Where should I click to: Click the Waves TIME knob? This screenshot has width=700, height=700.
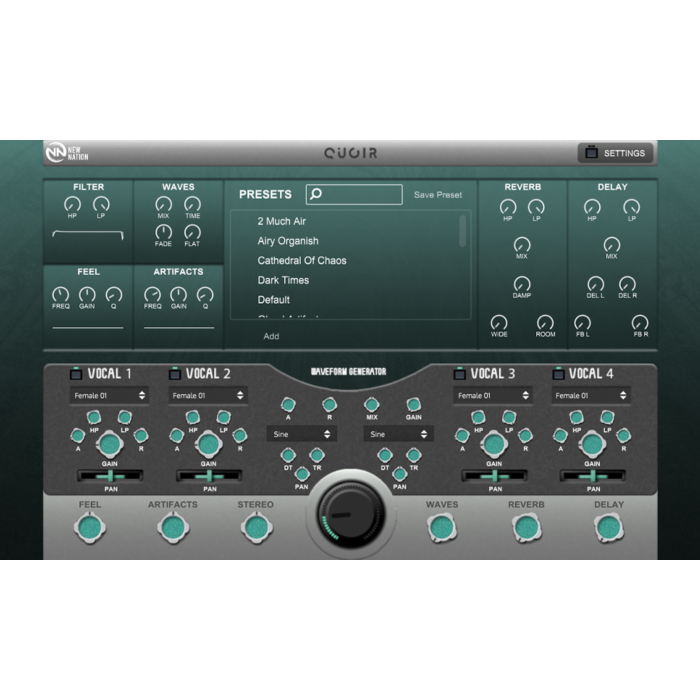click(192, 204)
